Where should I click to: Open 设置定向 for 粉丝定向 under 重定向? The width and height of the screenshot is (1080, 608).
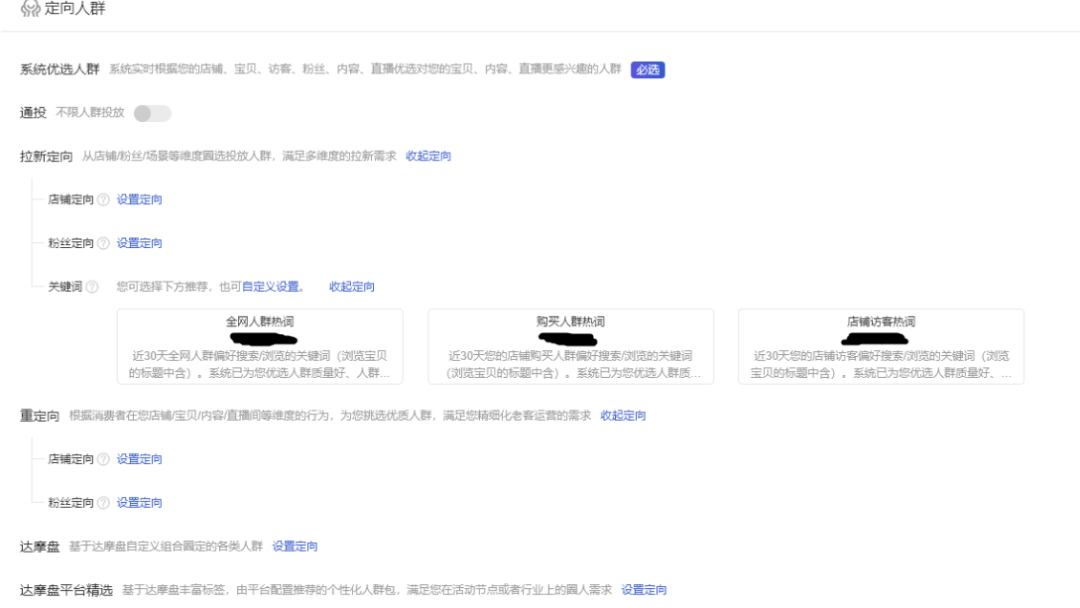coord(139,502)
